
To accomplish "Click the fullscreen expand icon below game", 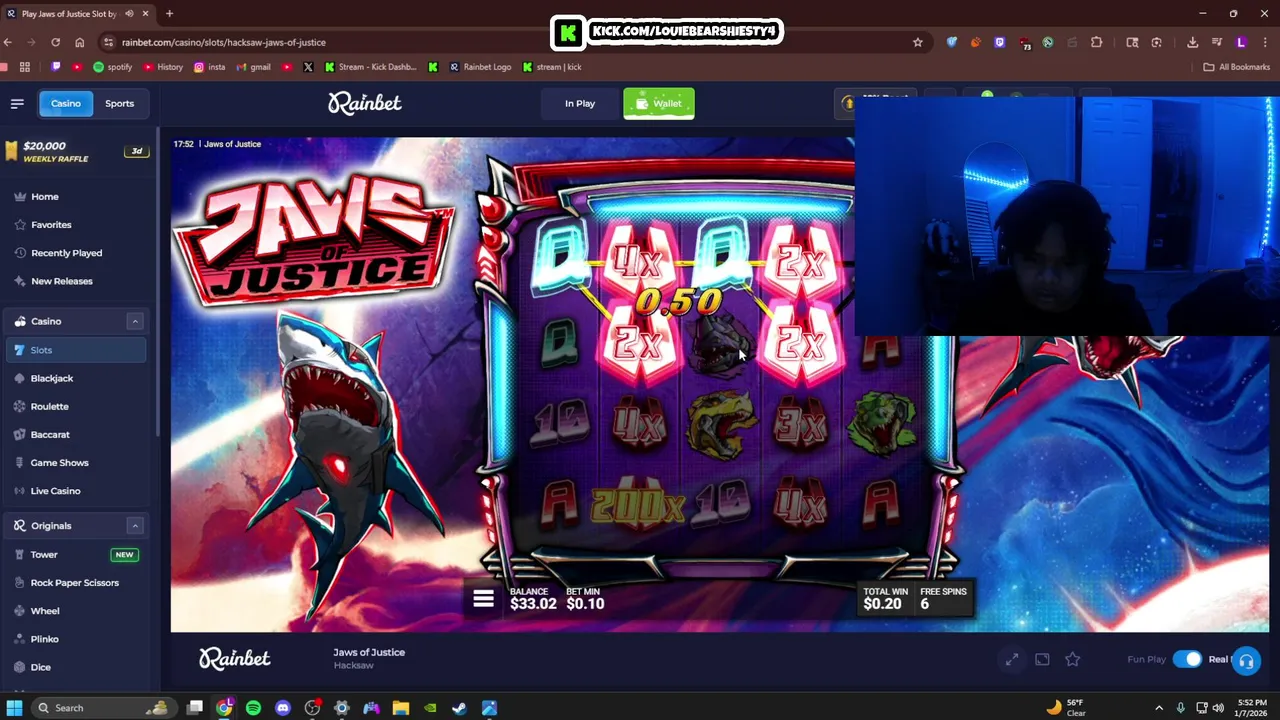I will tap(1012, 659).
